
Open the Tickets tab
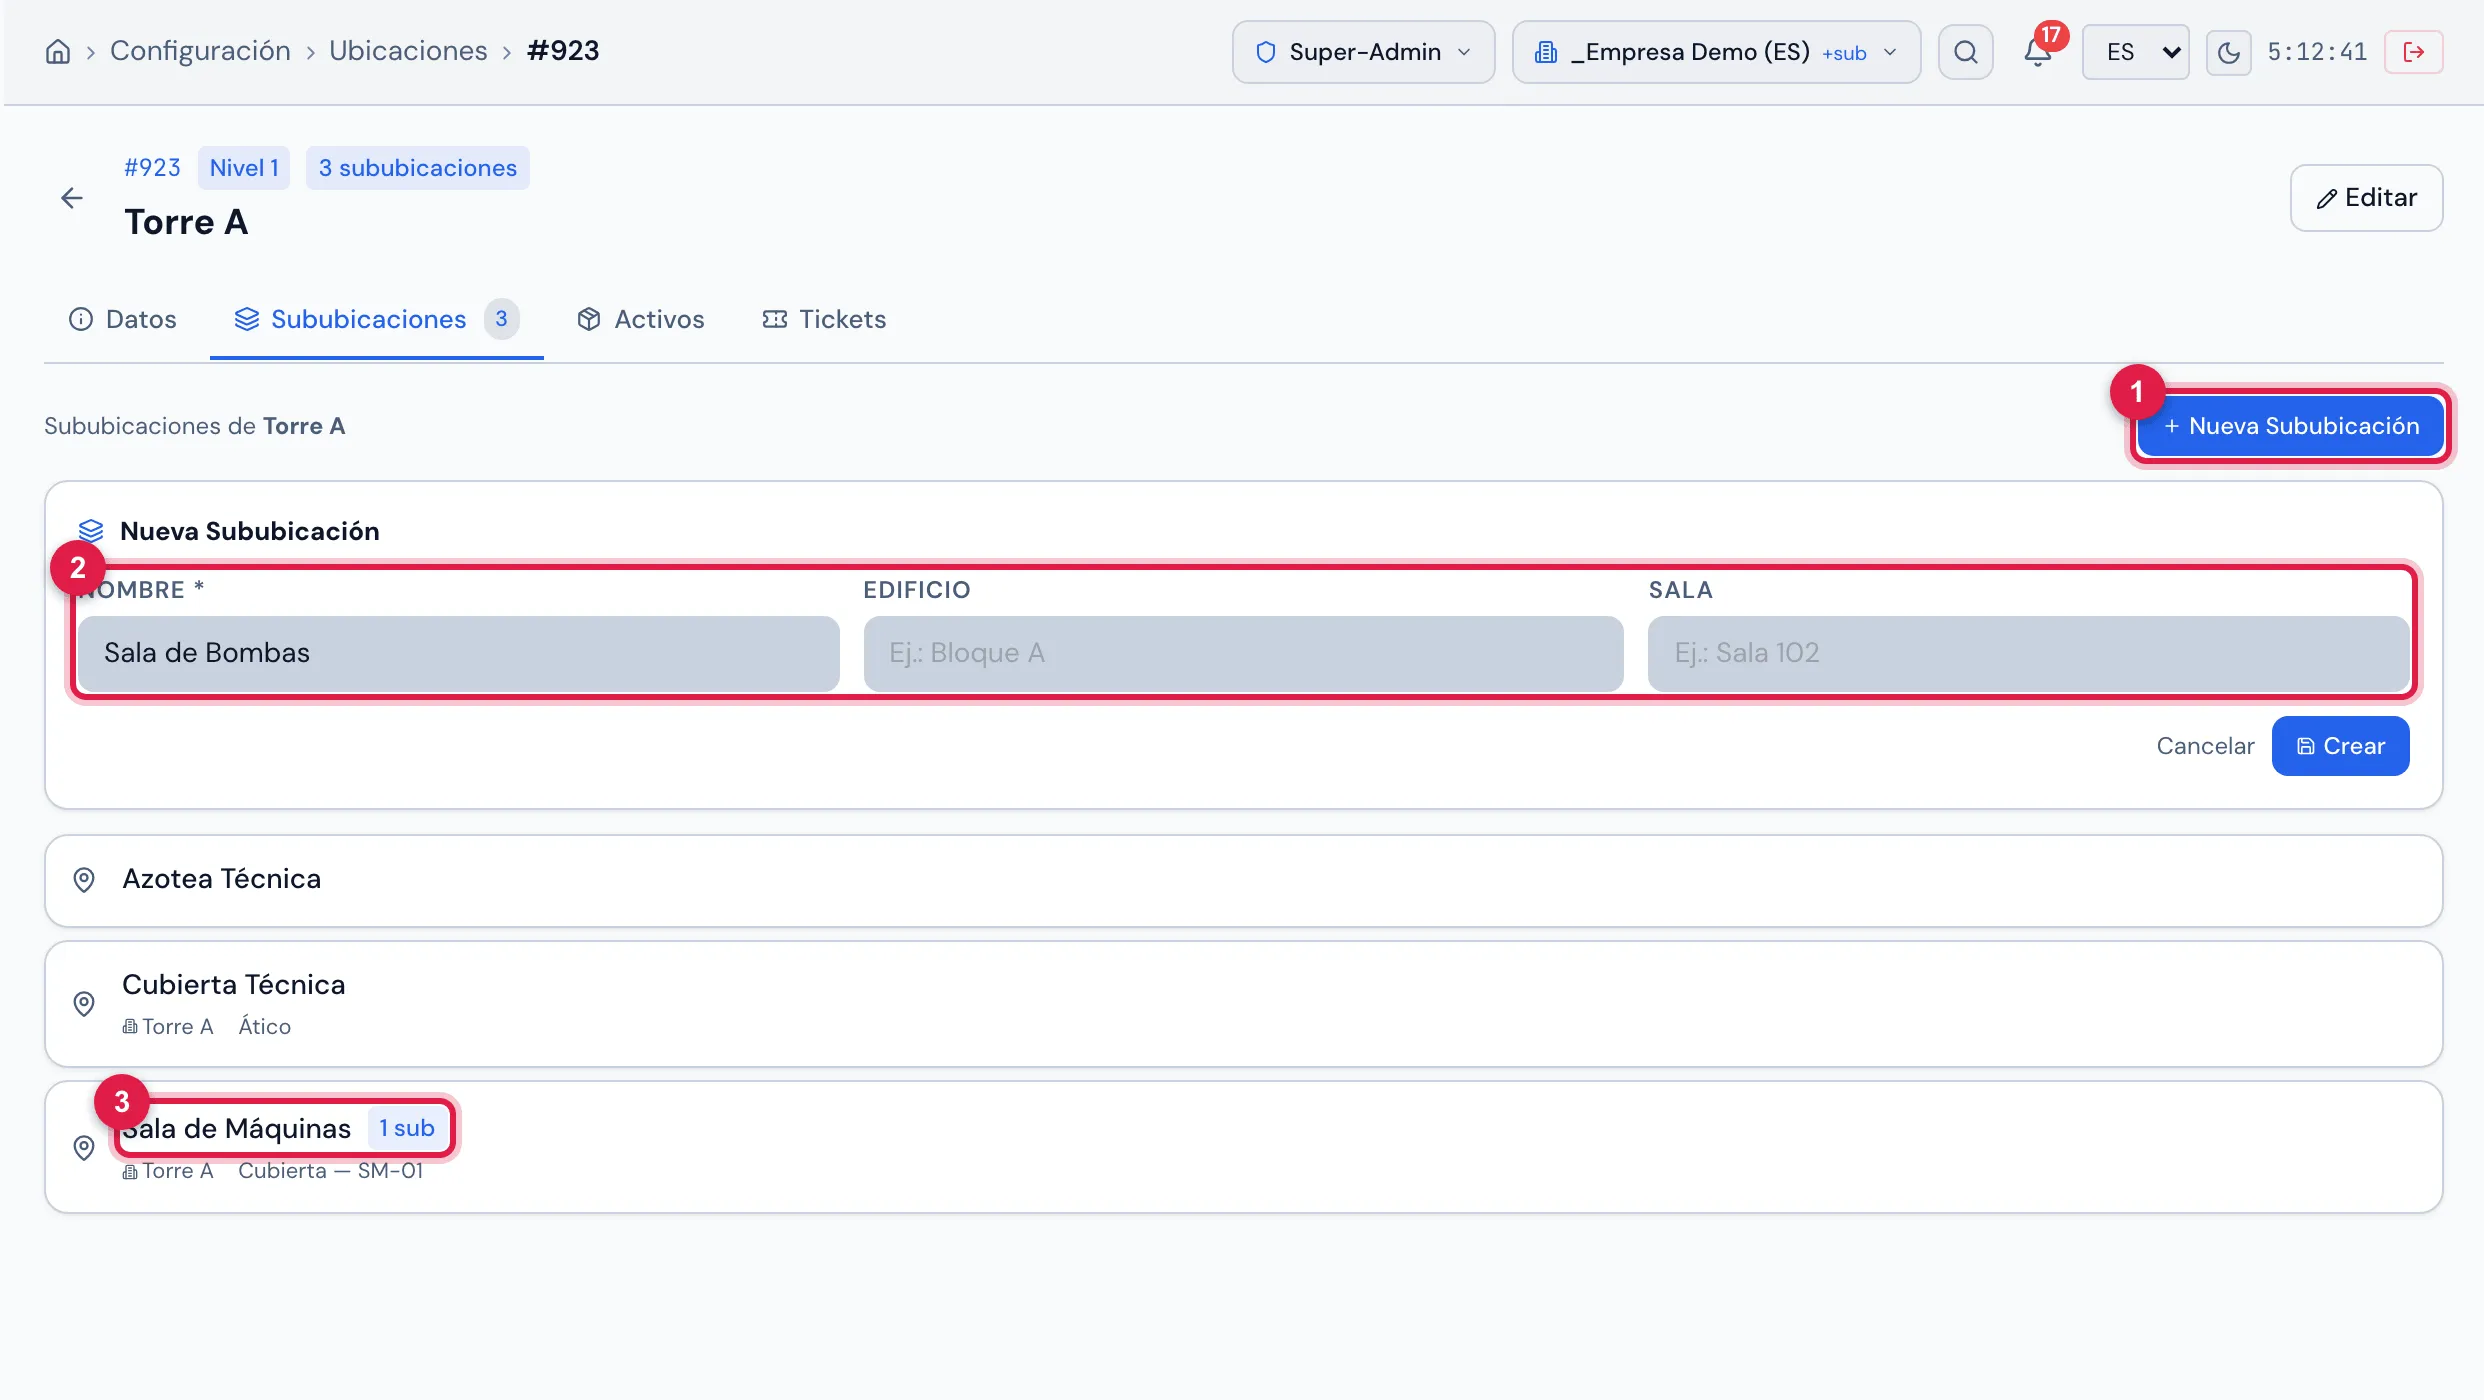coord(824,319)
